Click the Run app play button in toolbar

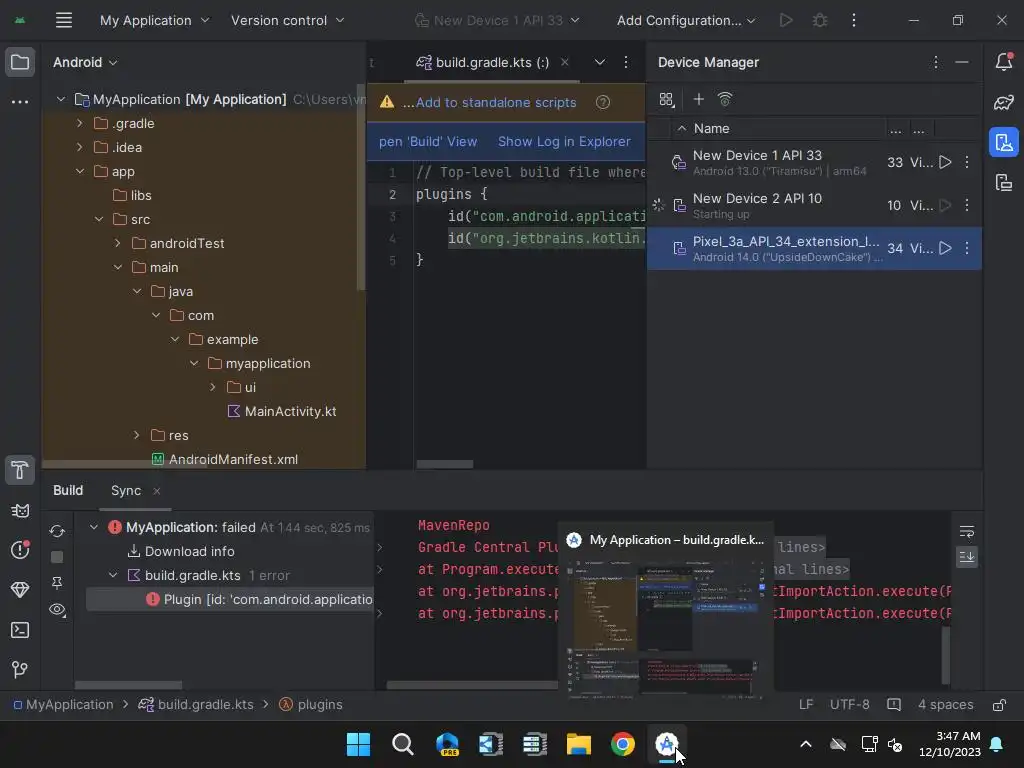pos(786,20)
